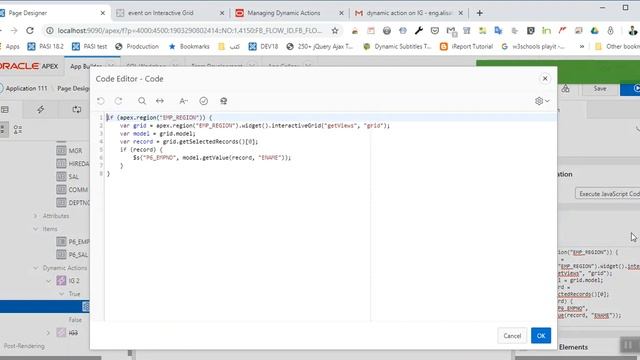The height and width of the screenshot is (360, 640).
Task: Click the Google Drive extension icon
Action: pyautogui.click(x=594, y=31)
